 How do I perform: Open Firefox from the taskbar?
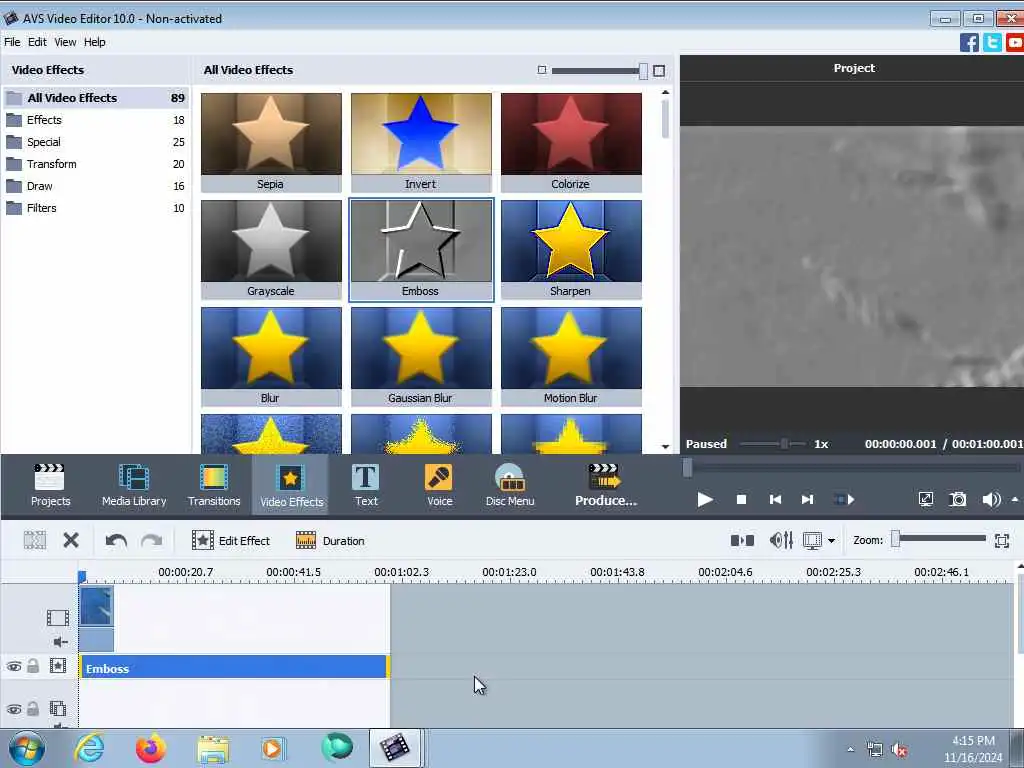click(151, 748)
